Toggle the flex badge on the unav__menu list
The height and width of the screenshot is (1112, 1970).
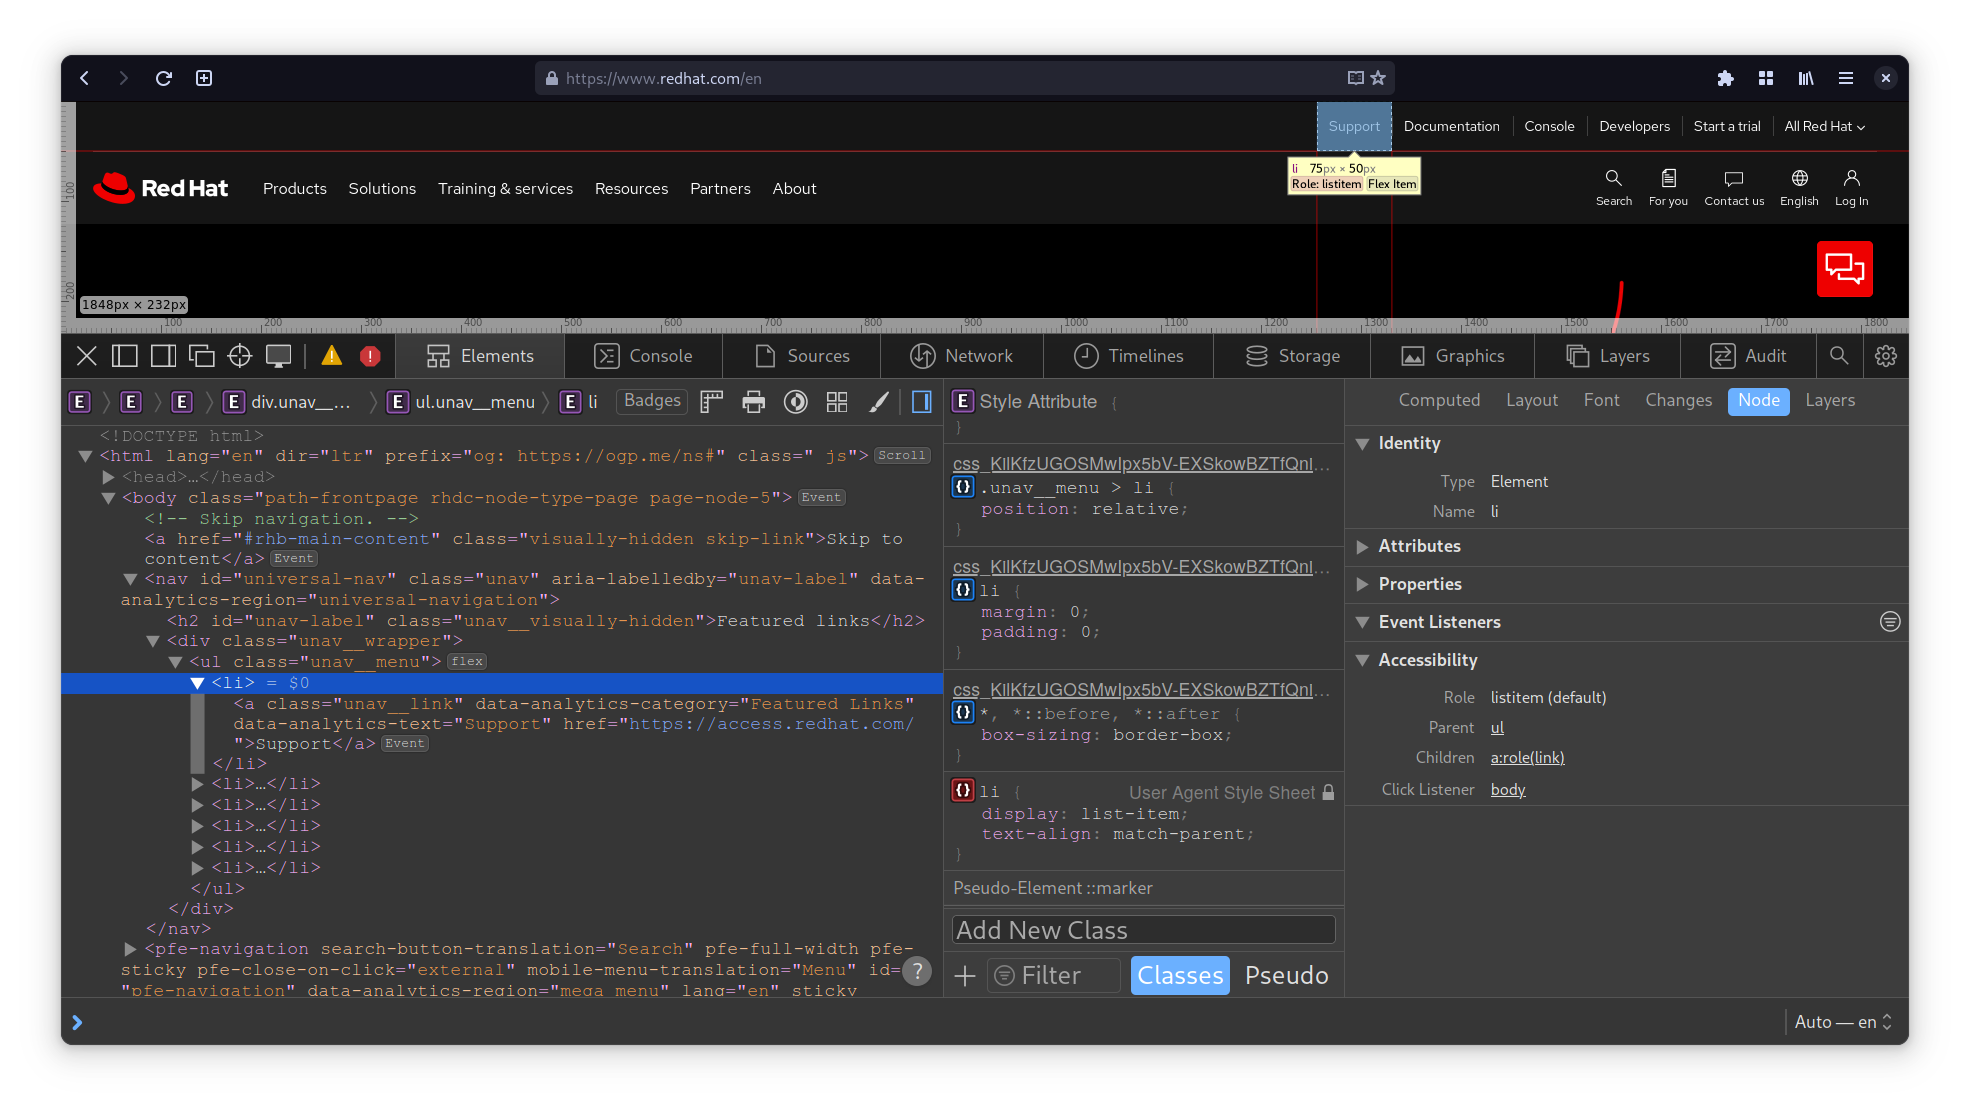pyautogui.click(x=466, y=661)
